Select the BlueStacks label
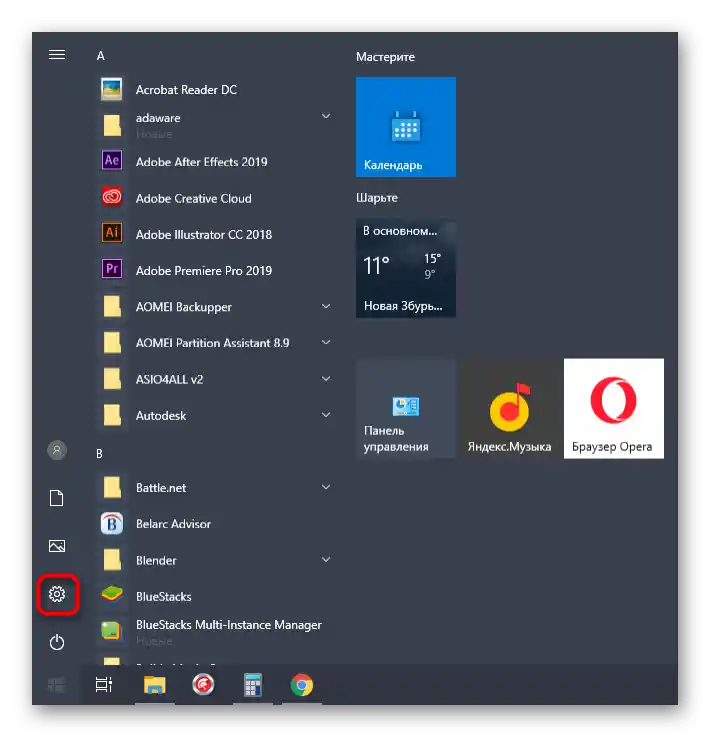Screen dimensions: 710x737 [164, 596]
